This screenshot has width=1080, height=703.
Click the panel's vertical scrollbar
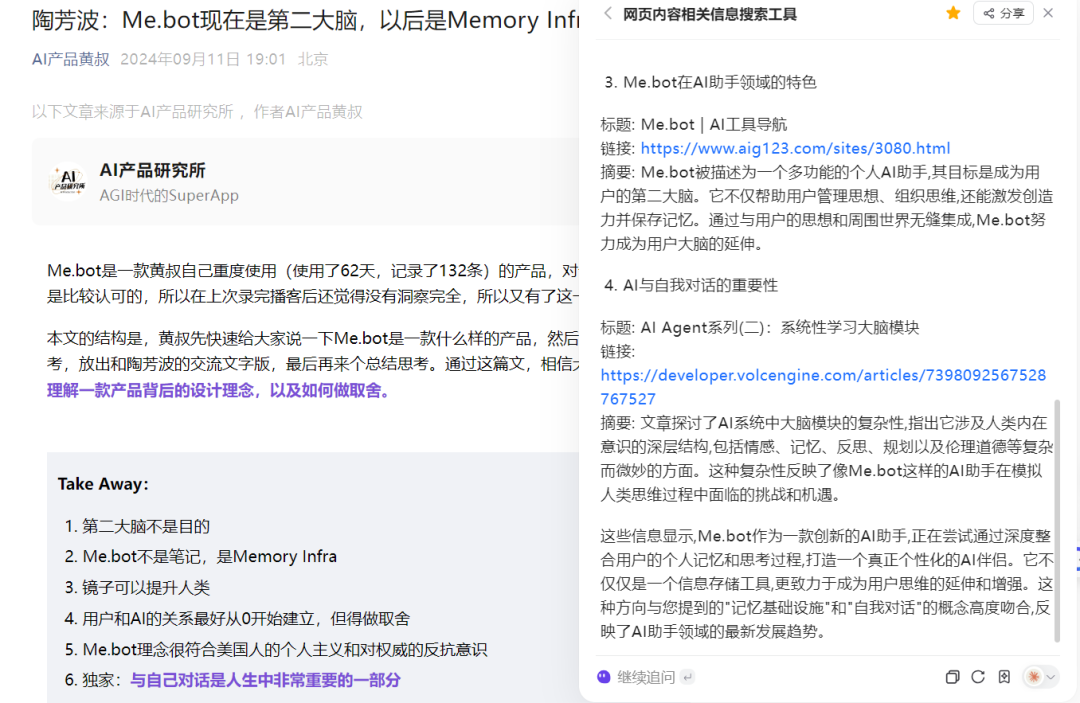pyautogui.click(x=1057, y=521)
